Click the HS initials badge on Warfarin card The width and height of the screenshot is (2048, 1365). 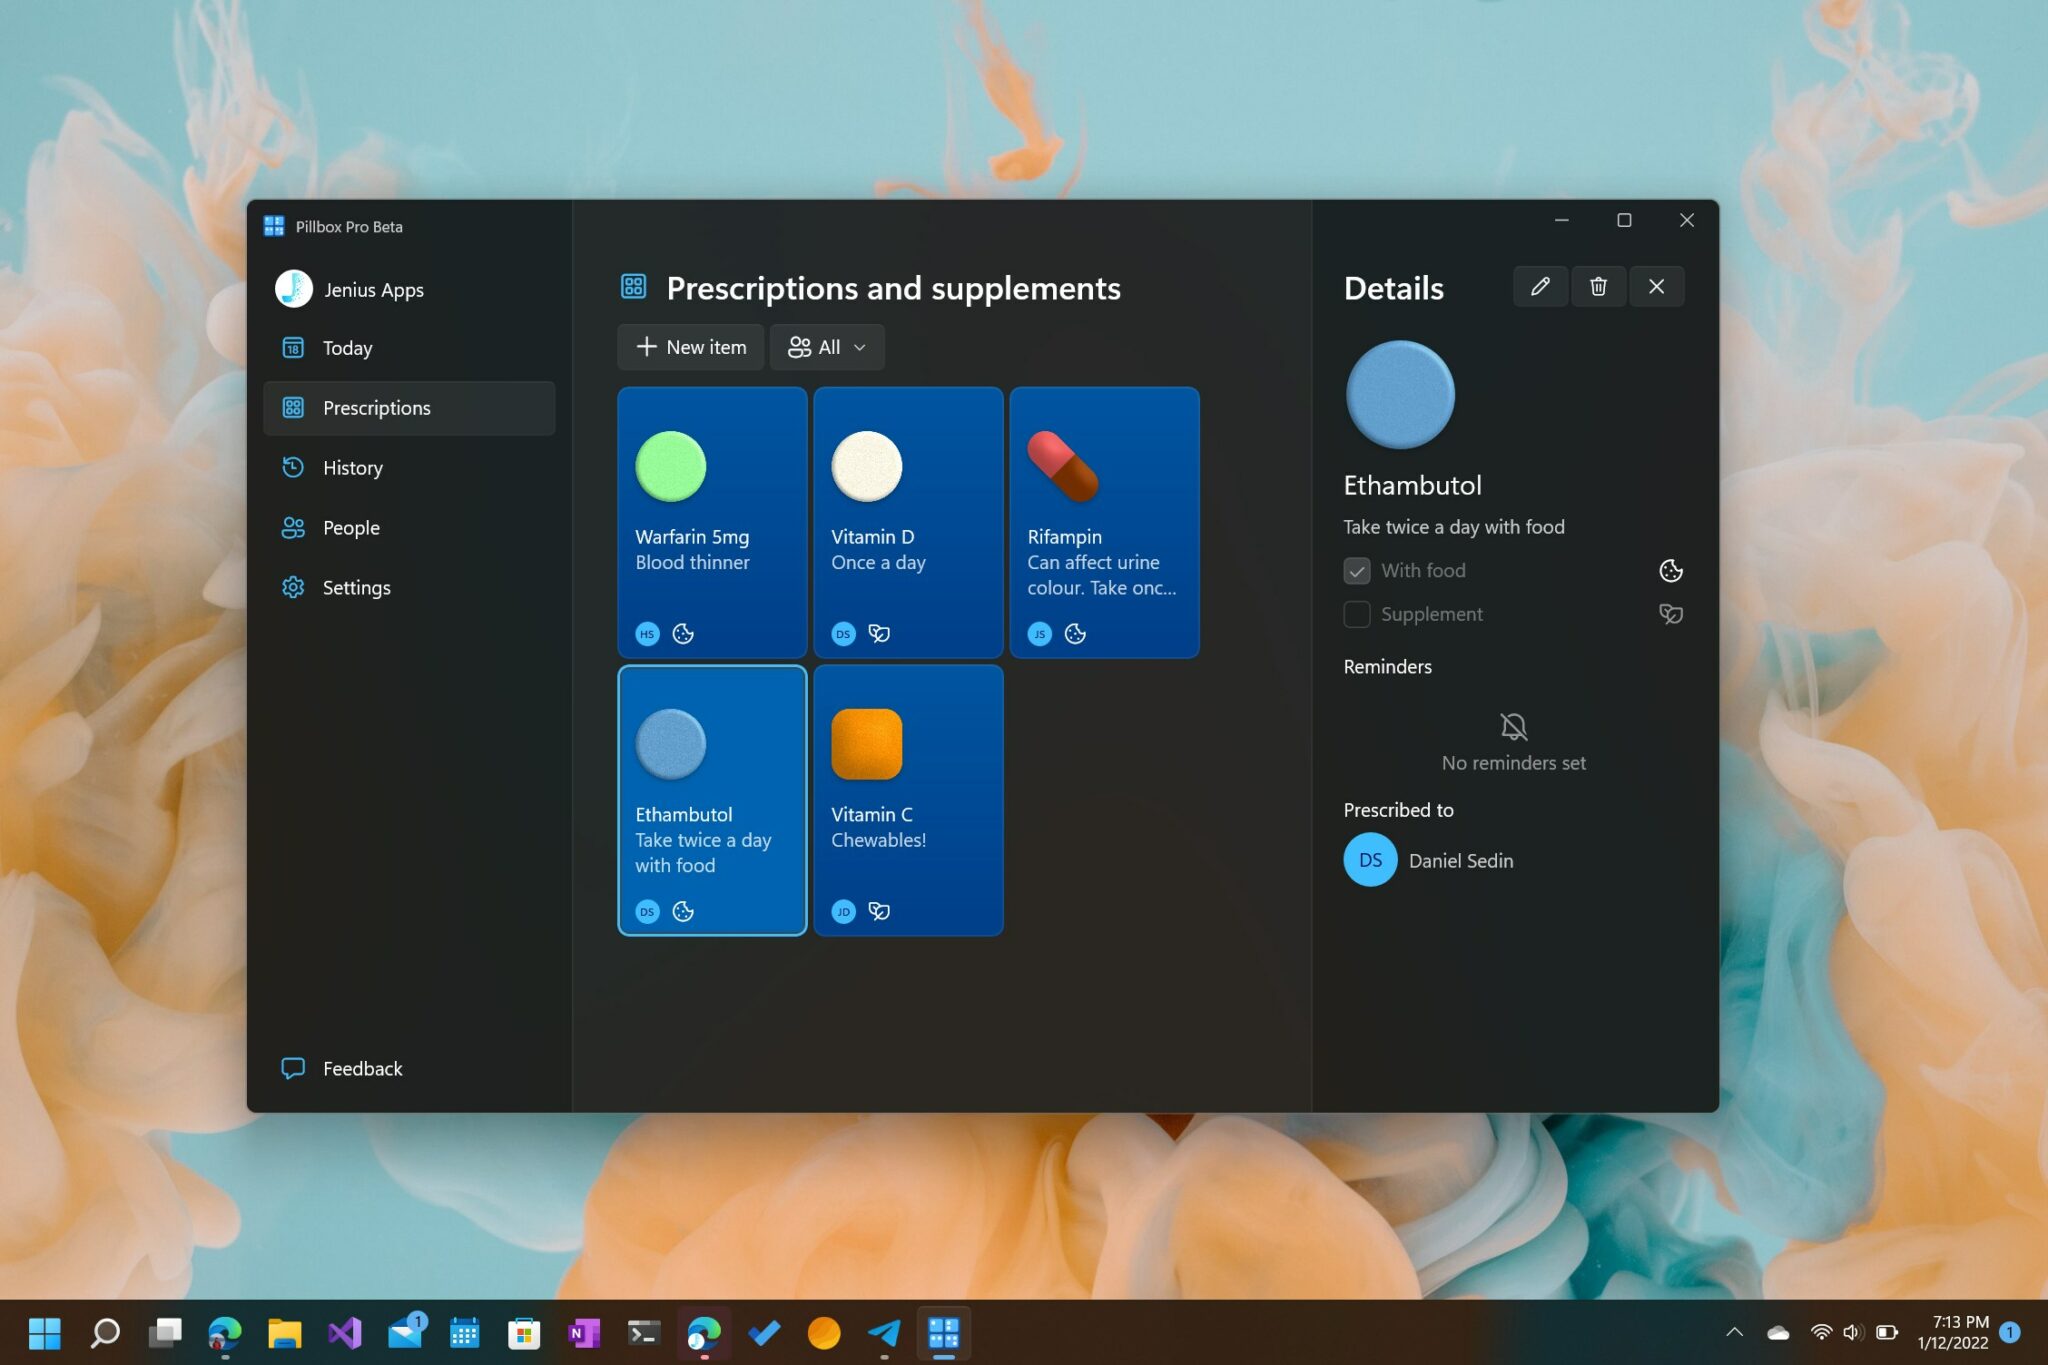coord(647,633)
